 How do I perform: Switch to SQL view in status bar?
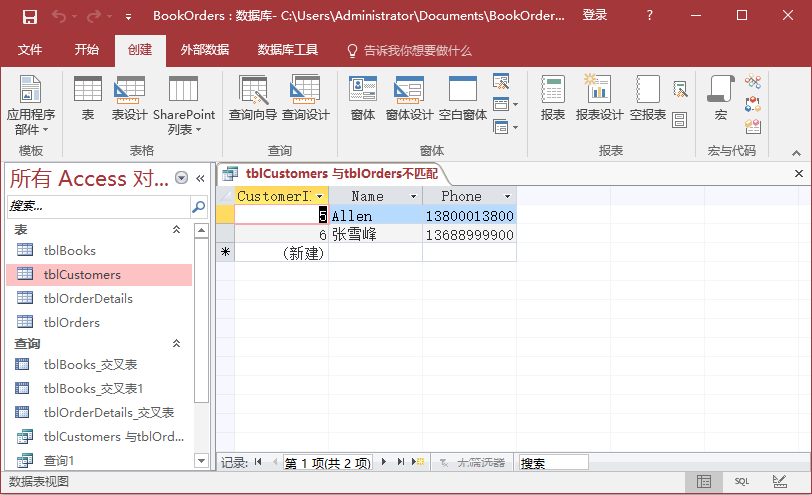click(741, 481)
